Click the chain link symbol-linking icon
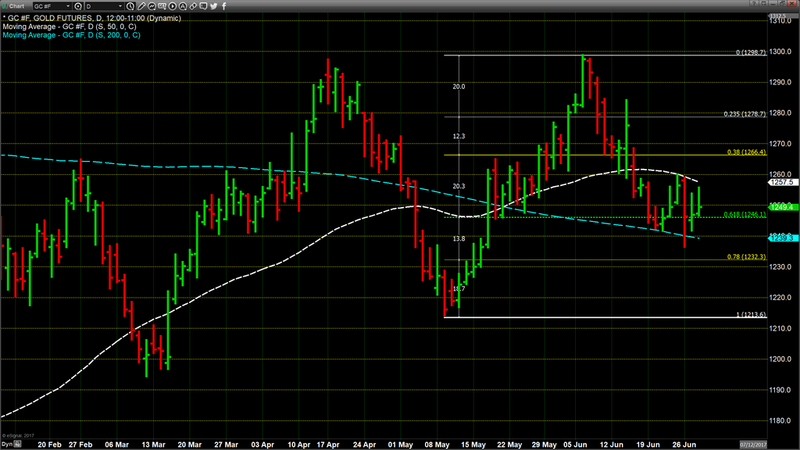The height and width of the screenshot is (450, 800). (x=193, y=6)
